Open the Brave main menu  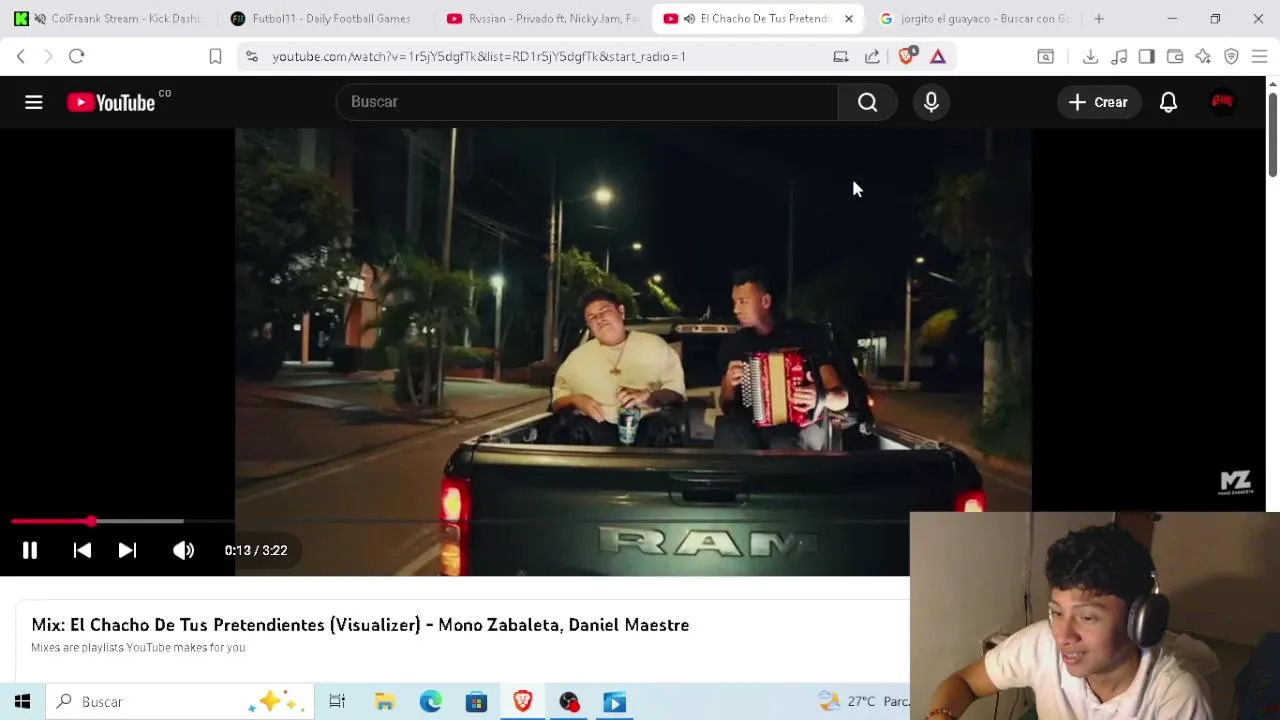pos(1259,57)
